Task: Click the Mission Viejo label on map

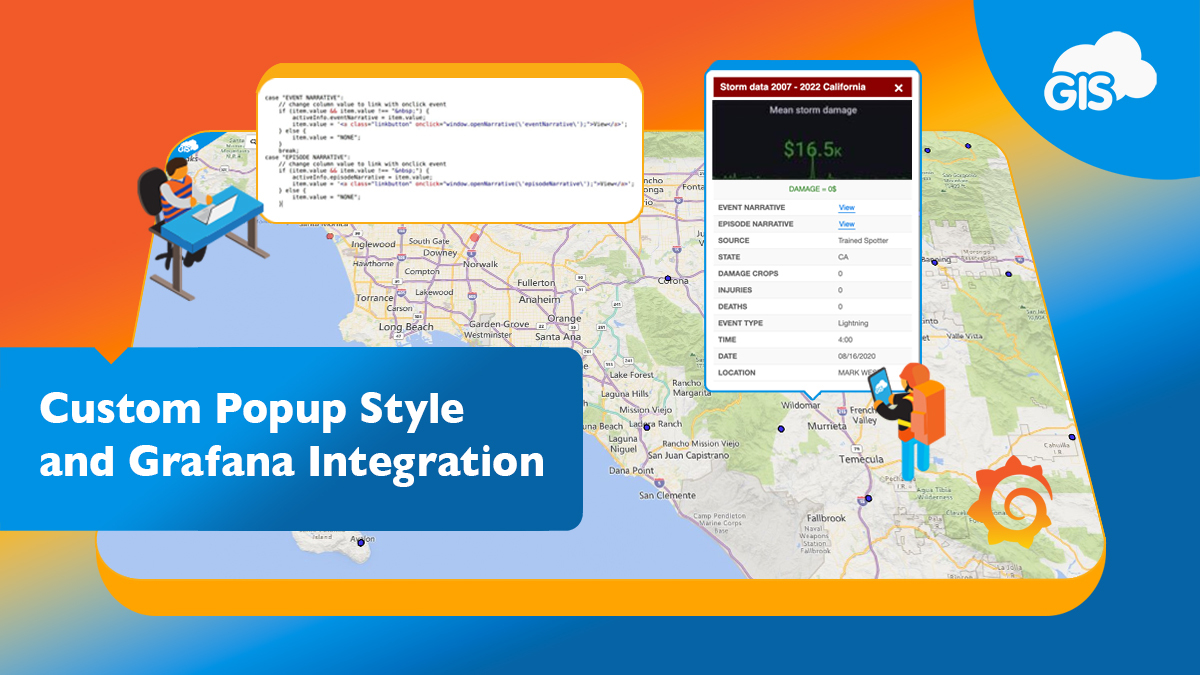Action: coord(647,409)
